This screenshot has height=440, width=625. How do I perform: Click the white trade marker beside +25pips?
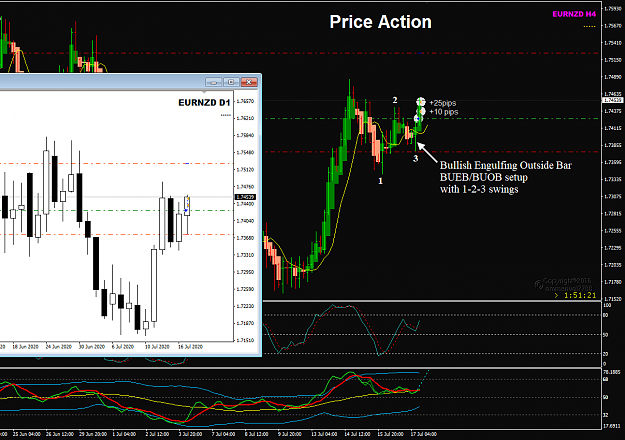coord(421,102)
